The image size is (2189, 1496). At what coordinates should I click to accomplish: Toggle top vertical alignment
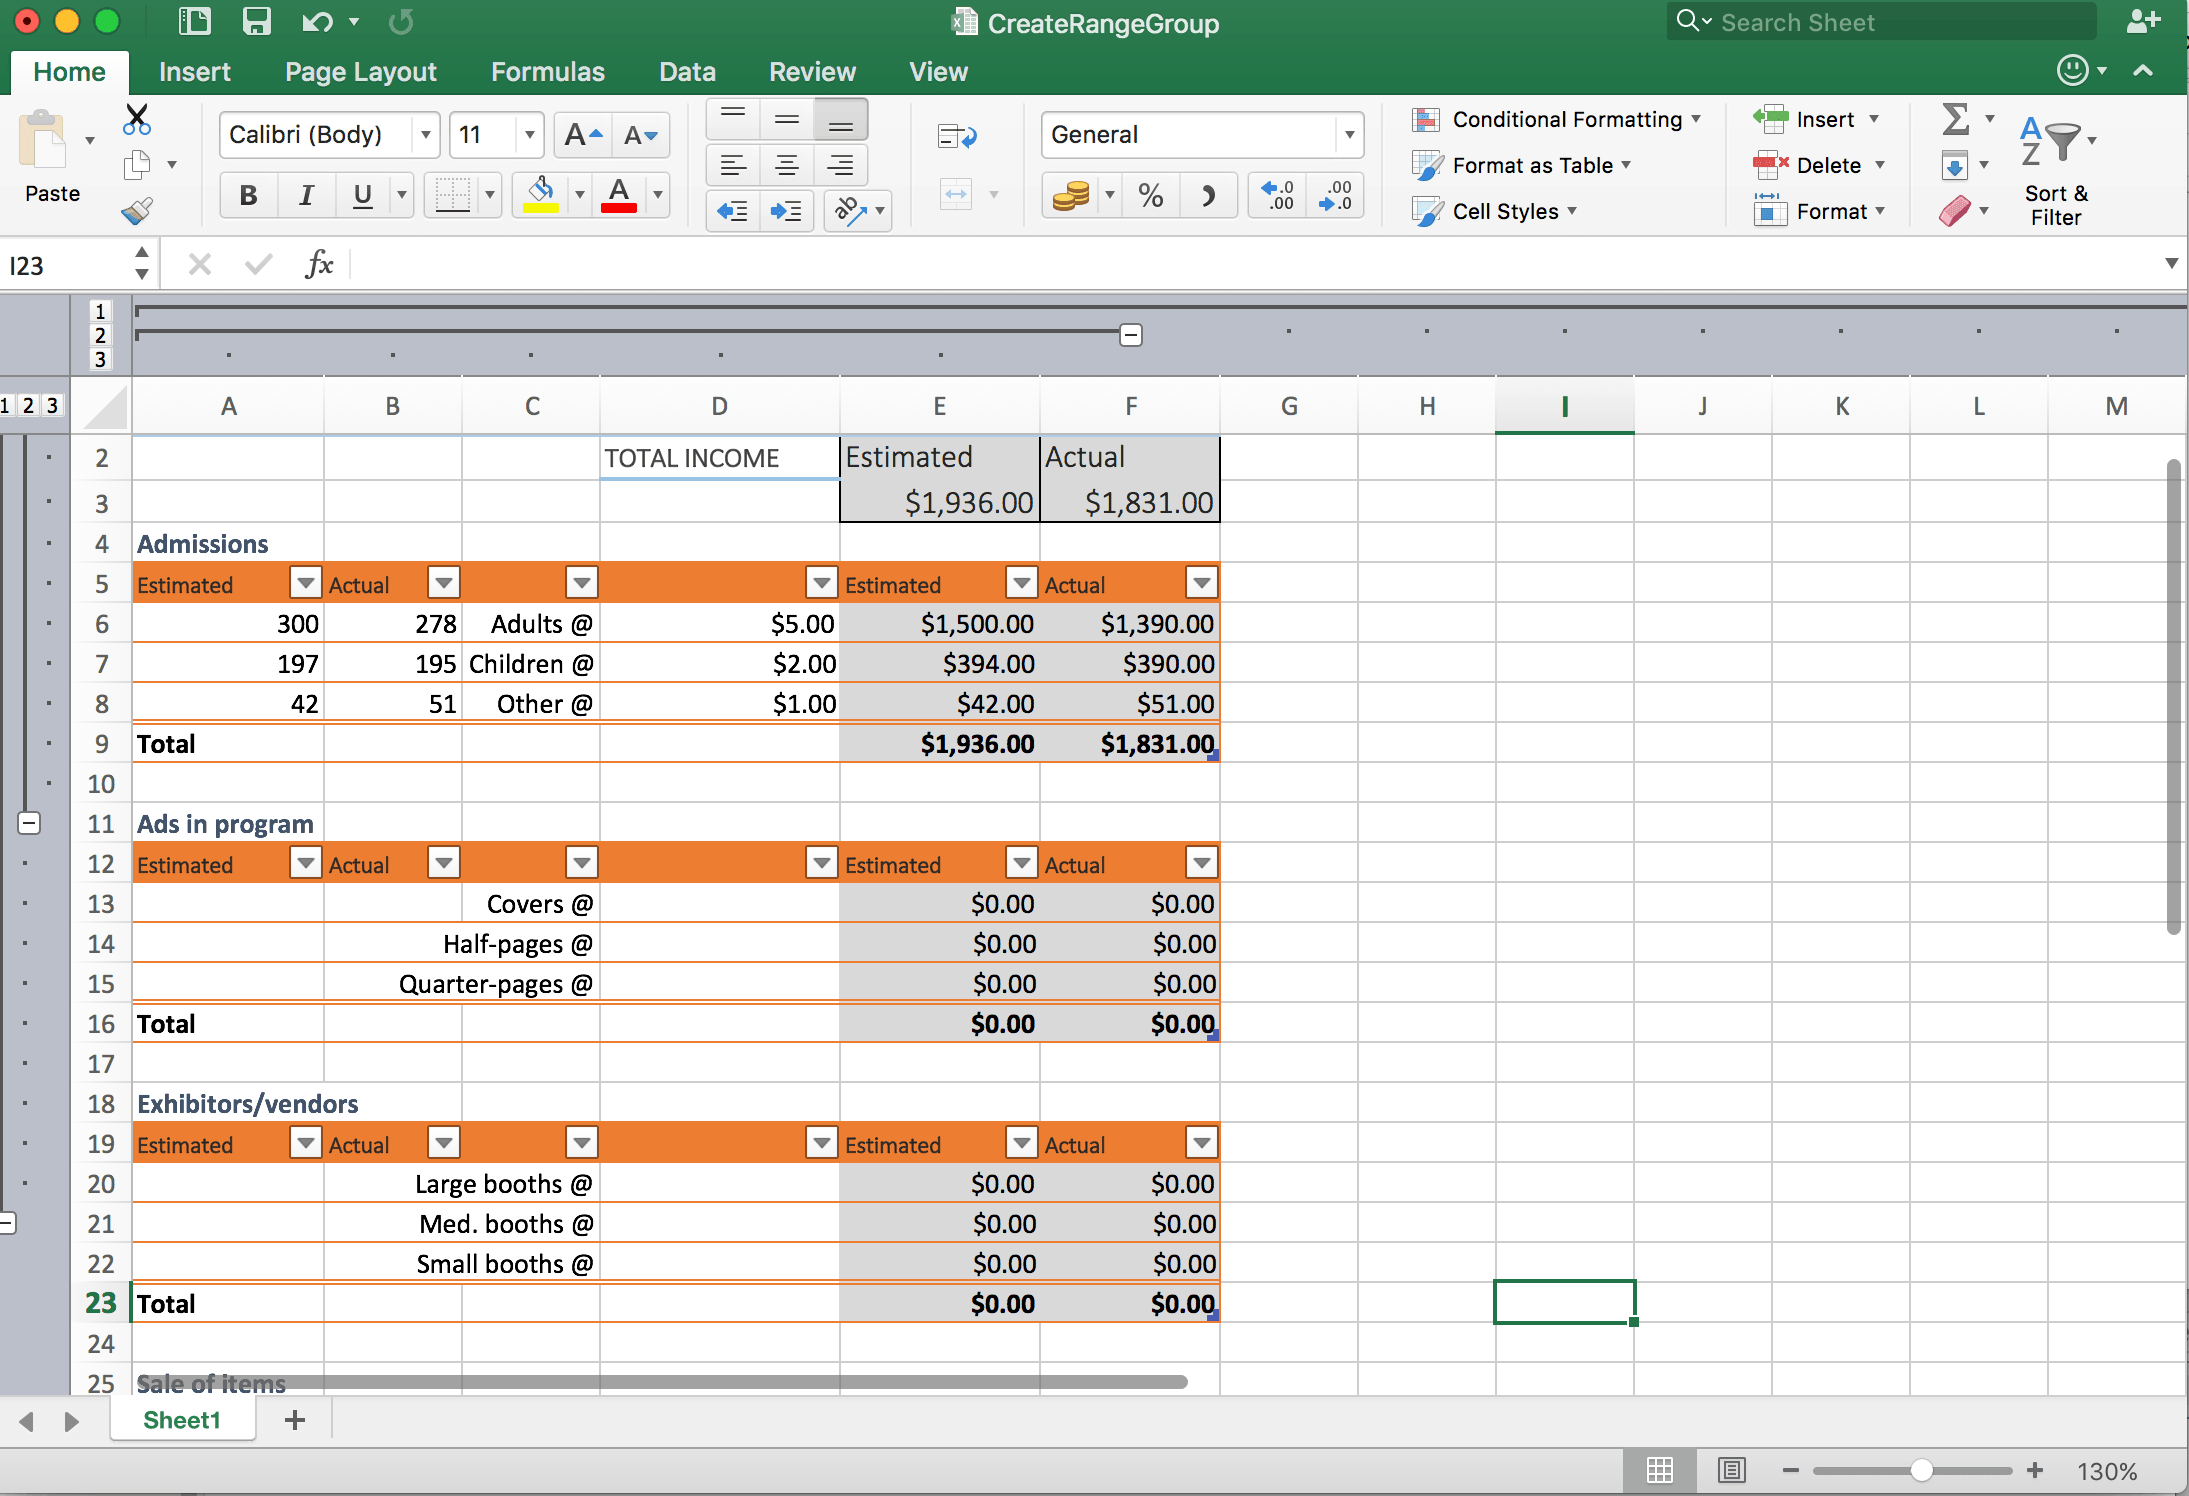734,120
